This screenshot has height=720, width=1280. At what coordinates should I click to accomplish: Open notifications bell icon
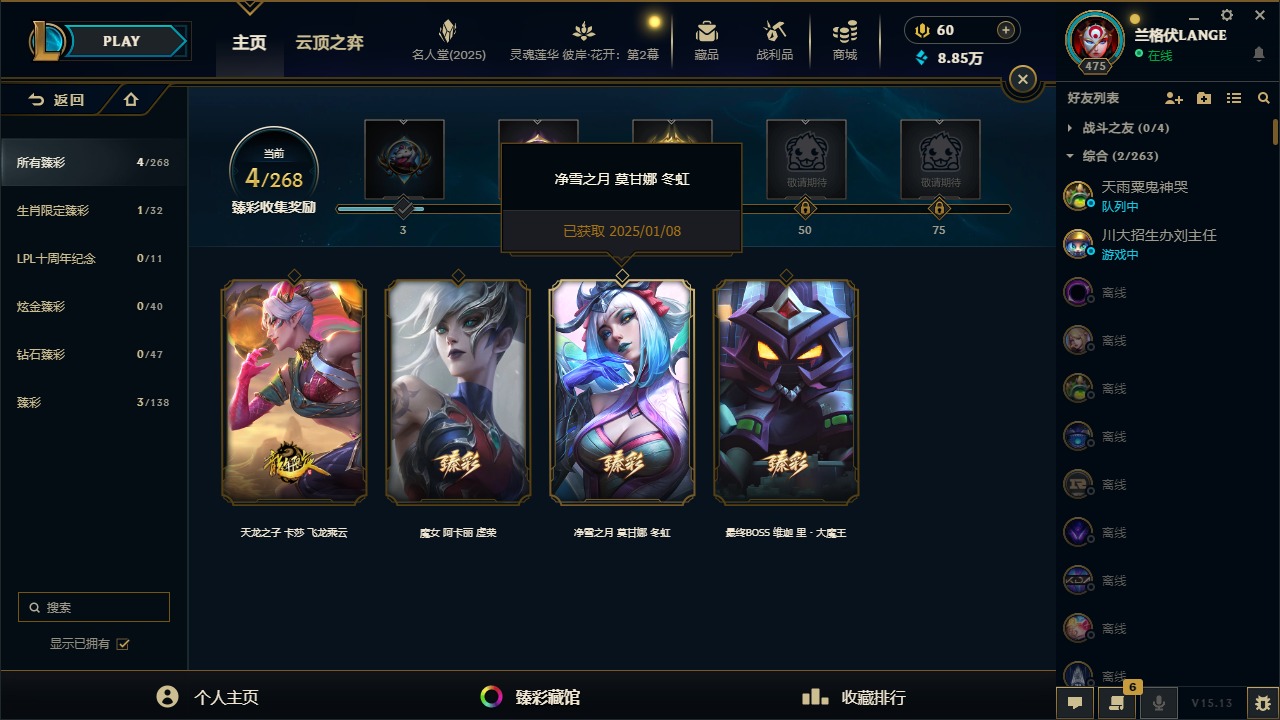1259,54
